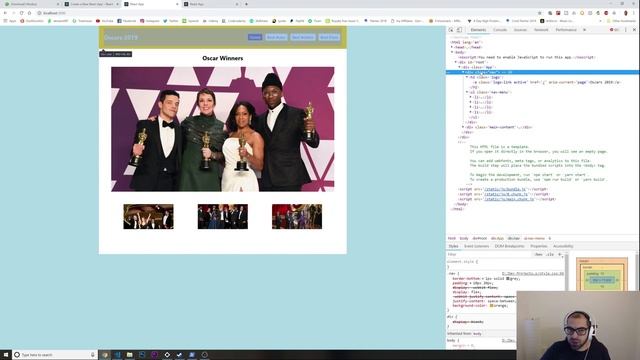Open File Explorer from the taskbar

pos(129,355)
